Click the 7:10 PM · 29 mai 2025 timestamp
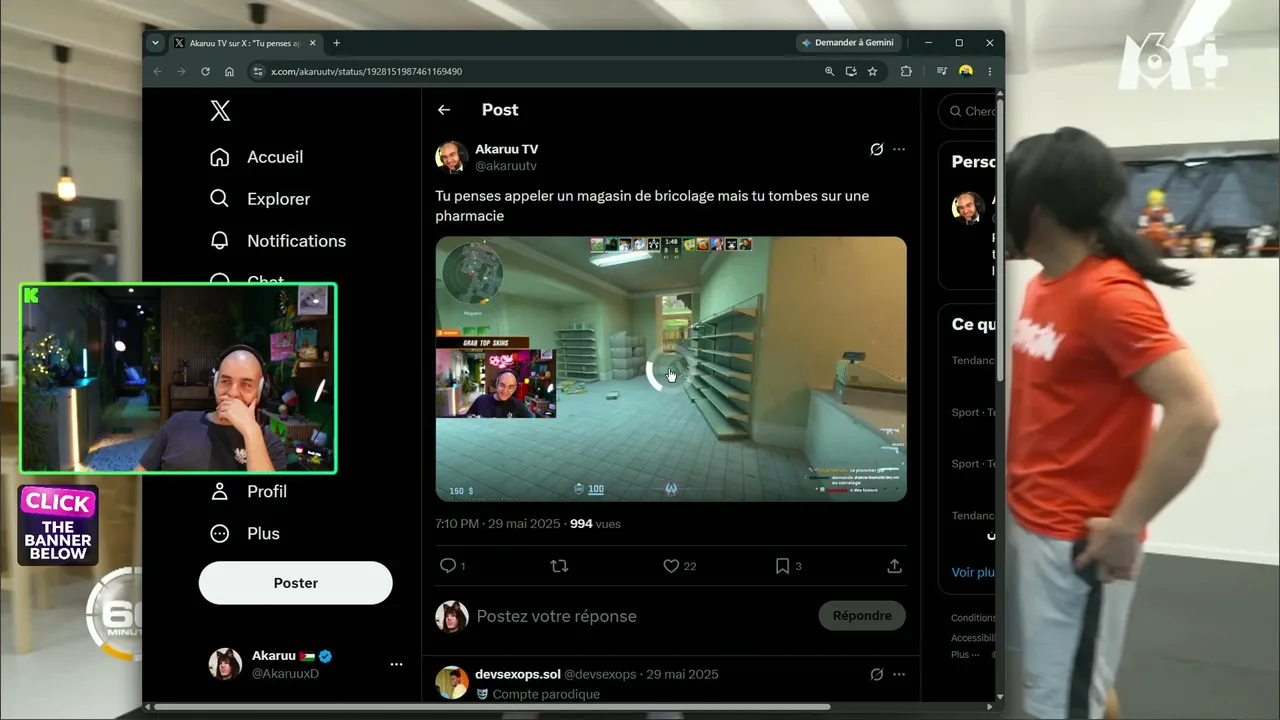The height and width of the screenshot is (720, 1280). 496,524
